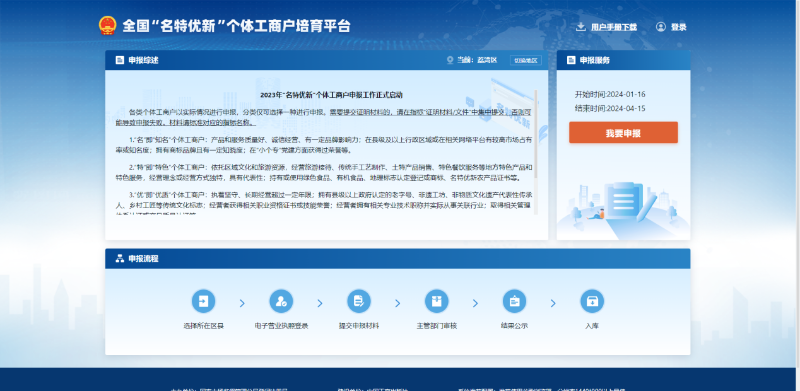
Task: Click the 选择所在区县 step label
Action: pos(204,326)
